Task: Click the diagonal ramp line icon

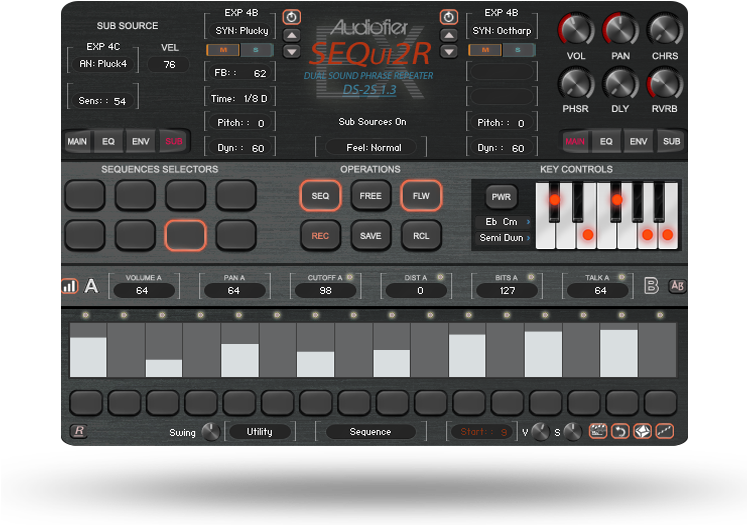Action: click(x=665, y=431)
